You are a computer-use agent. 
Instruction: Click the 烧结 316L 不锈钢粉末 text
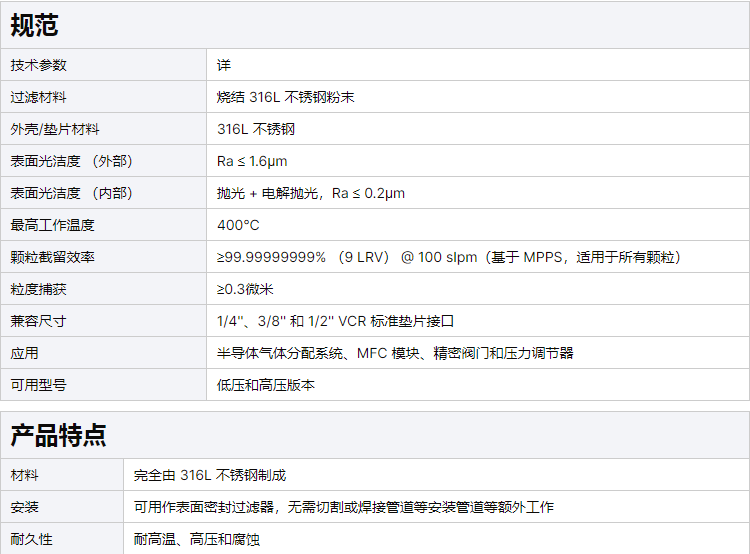tap(286, 97)
